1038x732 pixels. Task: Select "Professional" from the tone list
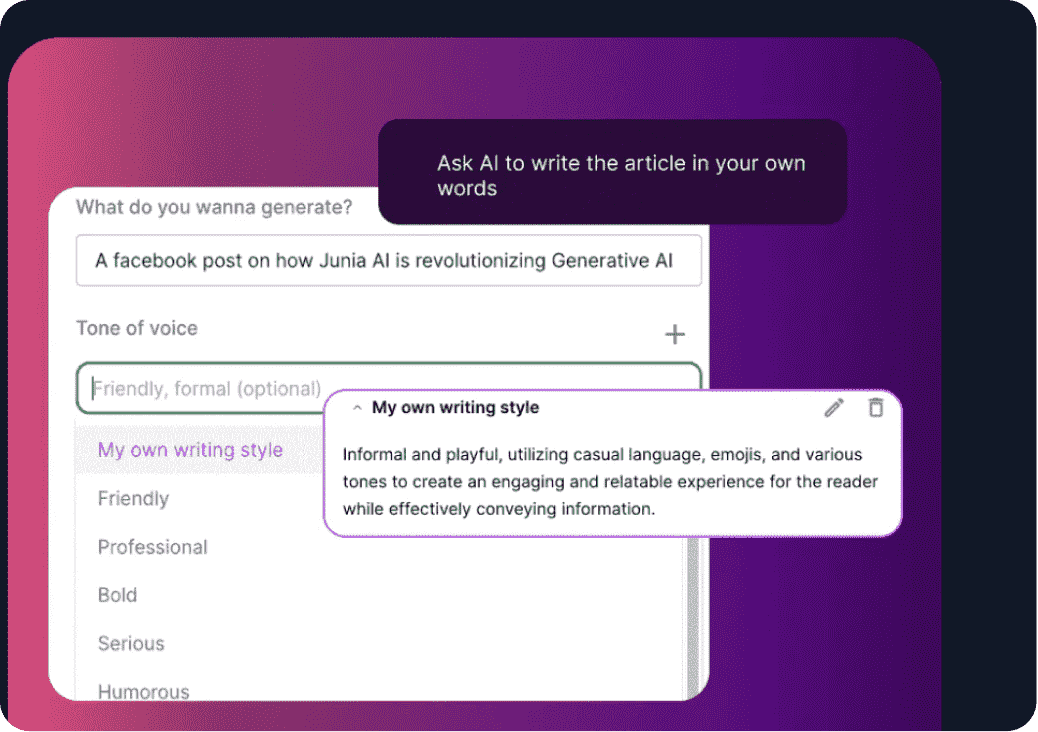click(x=152, y=547)
